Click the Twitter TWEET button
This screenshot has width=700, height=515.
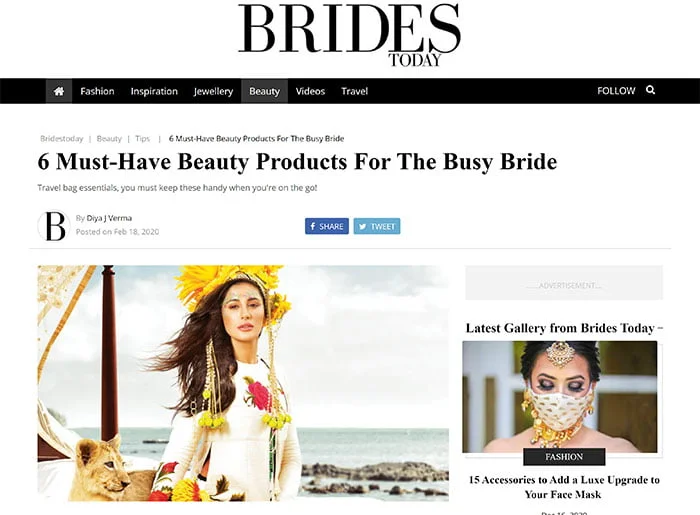(x=377, y=226)
